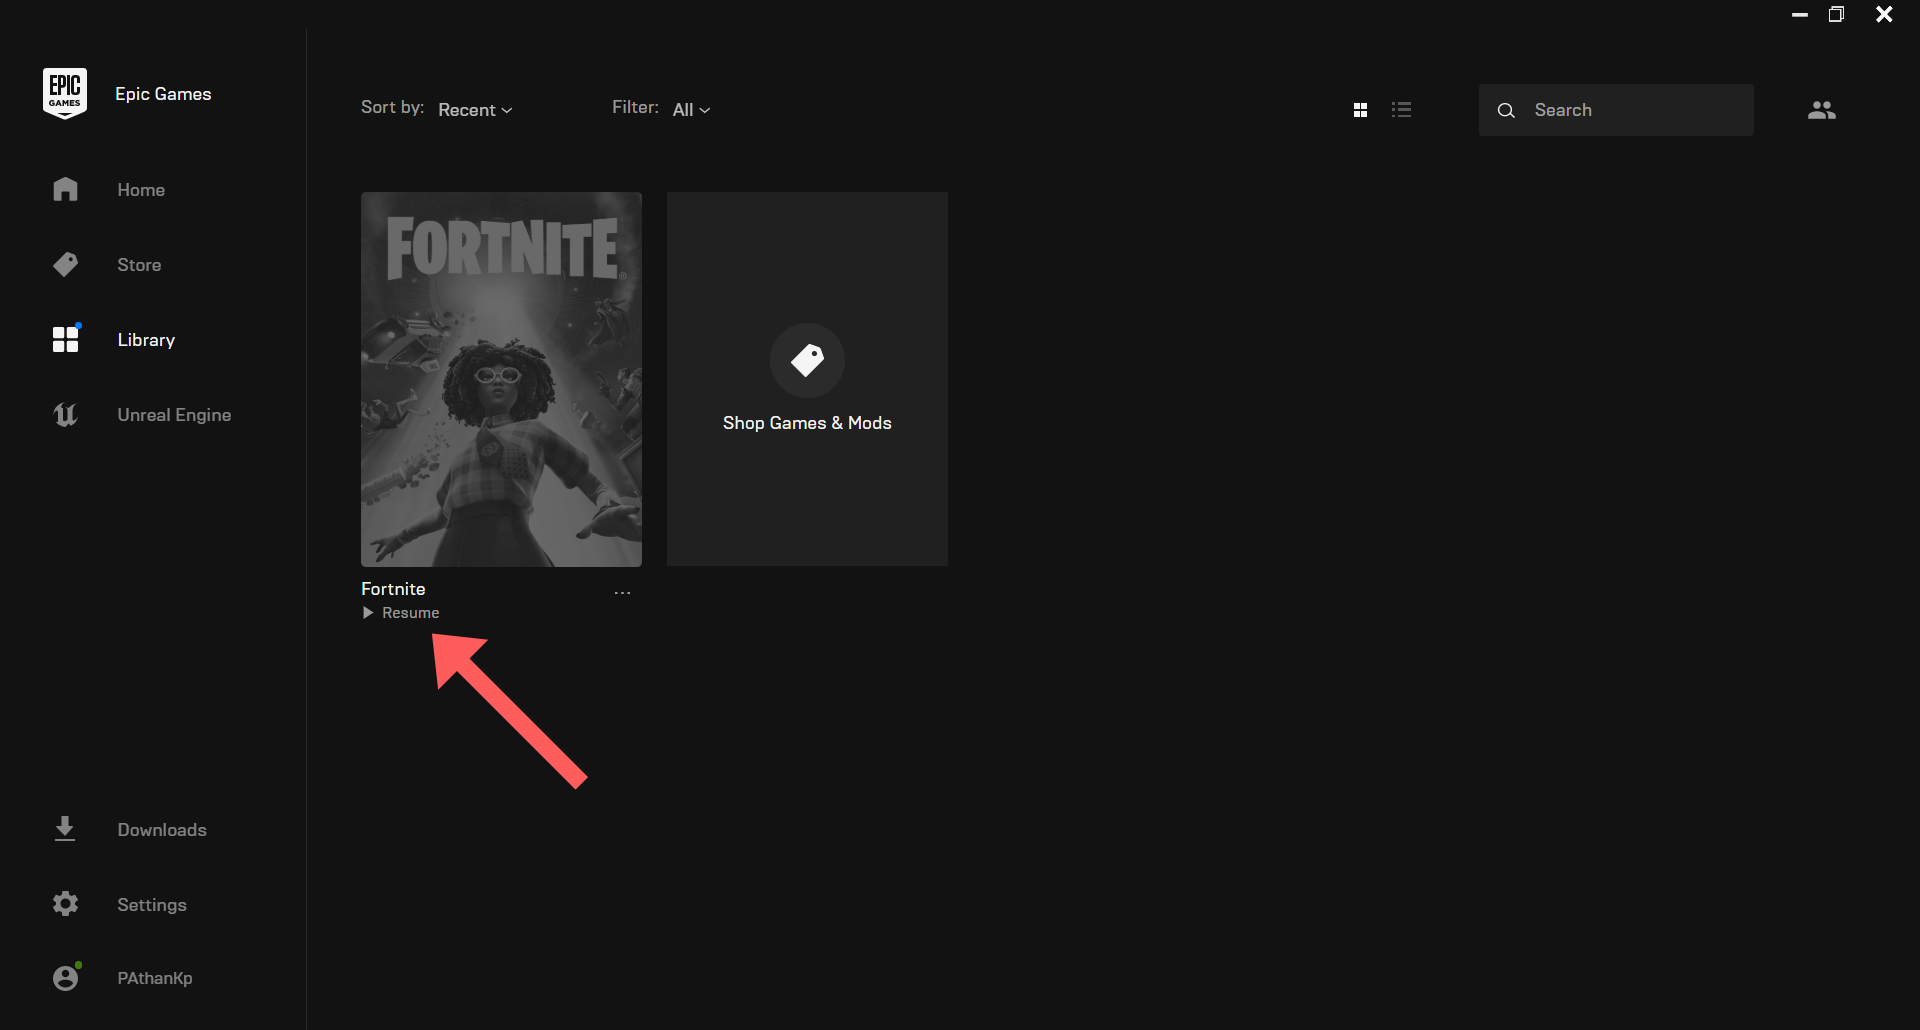1920x1030 pixels.
Task: Open the Epic Games logo menu
Action: point(64,92)
